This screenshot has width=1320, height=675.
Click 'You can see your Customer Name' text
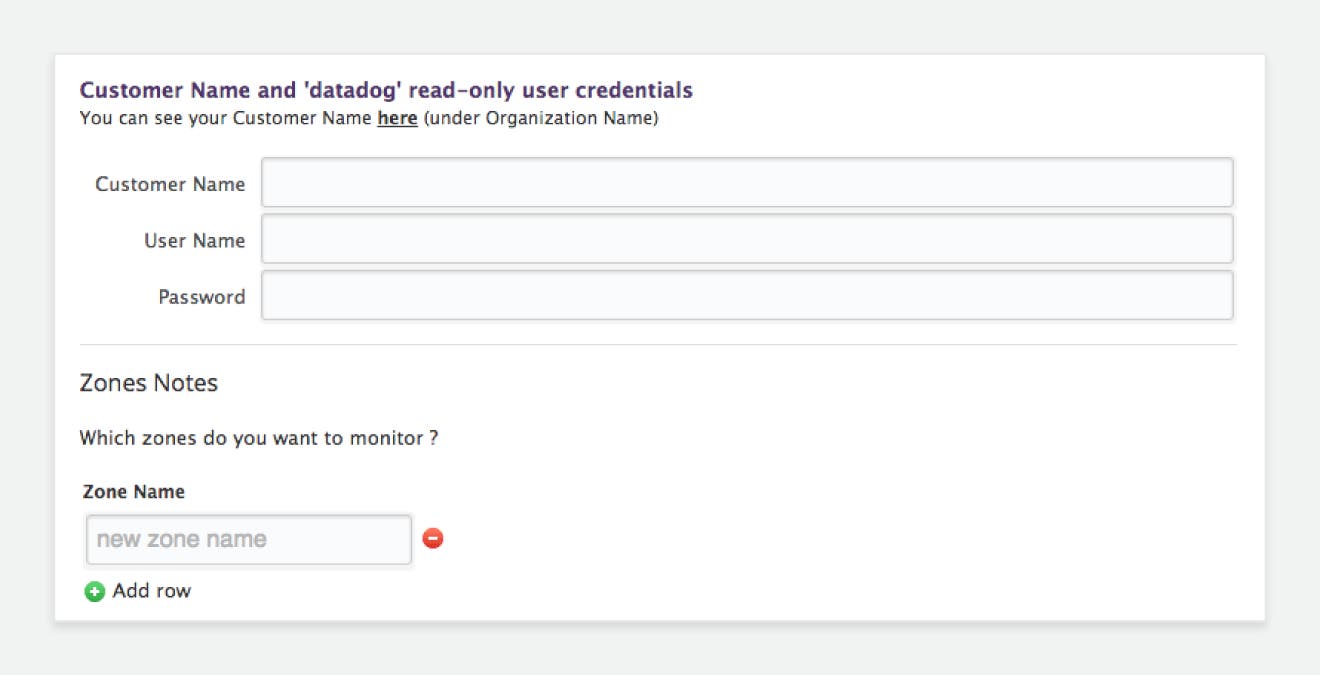coord(226,118)
